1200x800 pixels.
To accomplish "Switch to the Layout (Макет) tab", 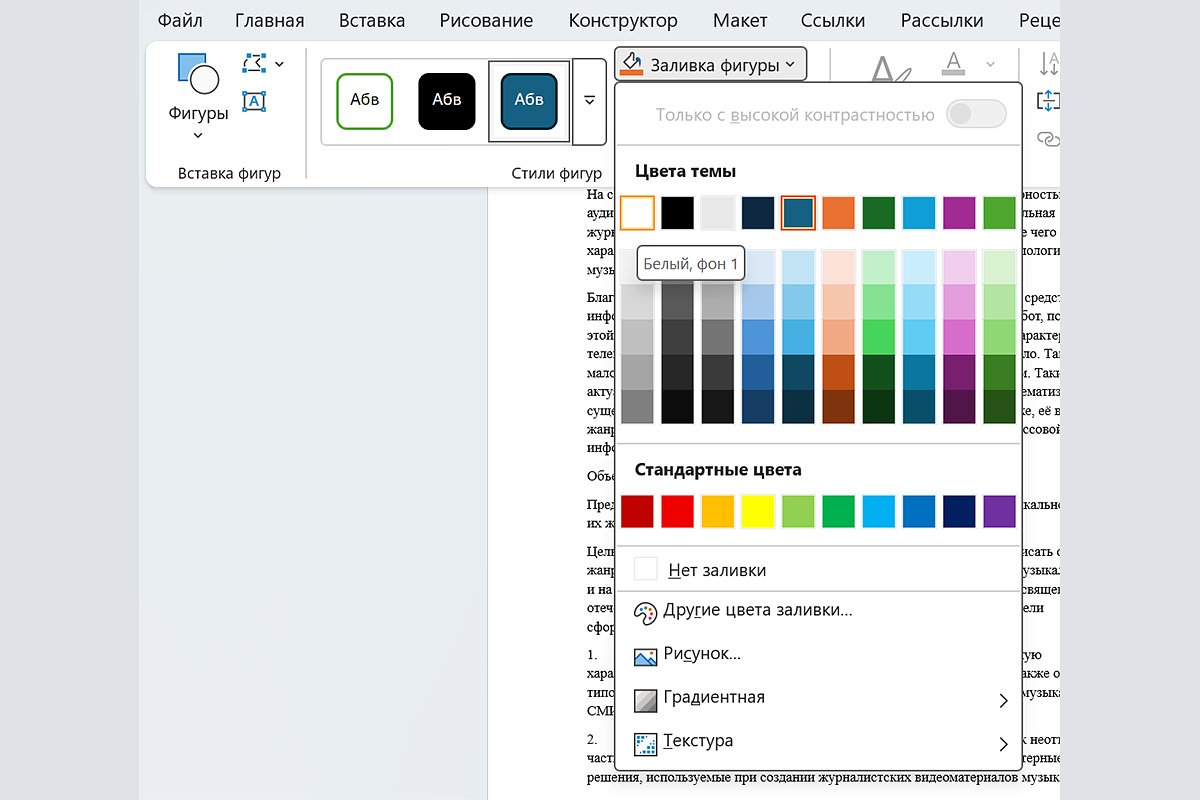I will [x=740, y=20].
